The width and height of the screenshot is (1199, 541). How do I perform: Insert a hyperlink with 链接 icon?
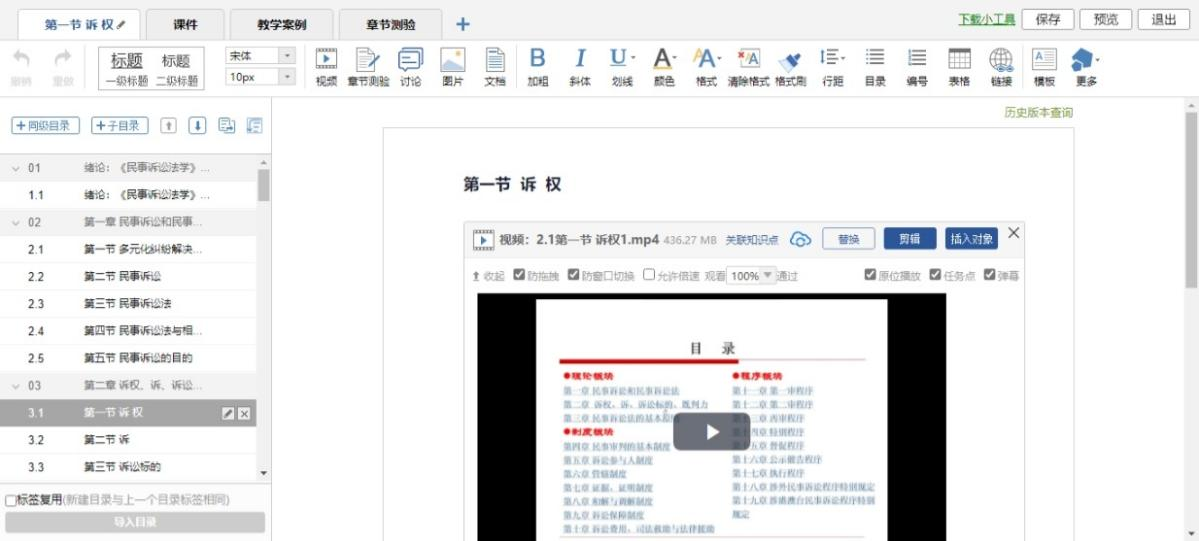point(1001,67)
